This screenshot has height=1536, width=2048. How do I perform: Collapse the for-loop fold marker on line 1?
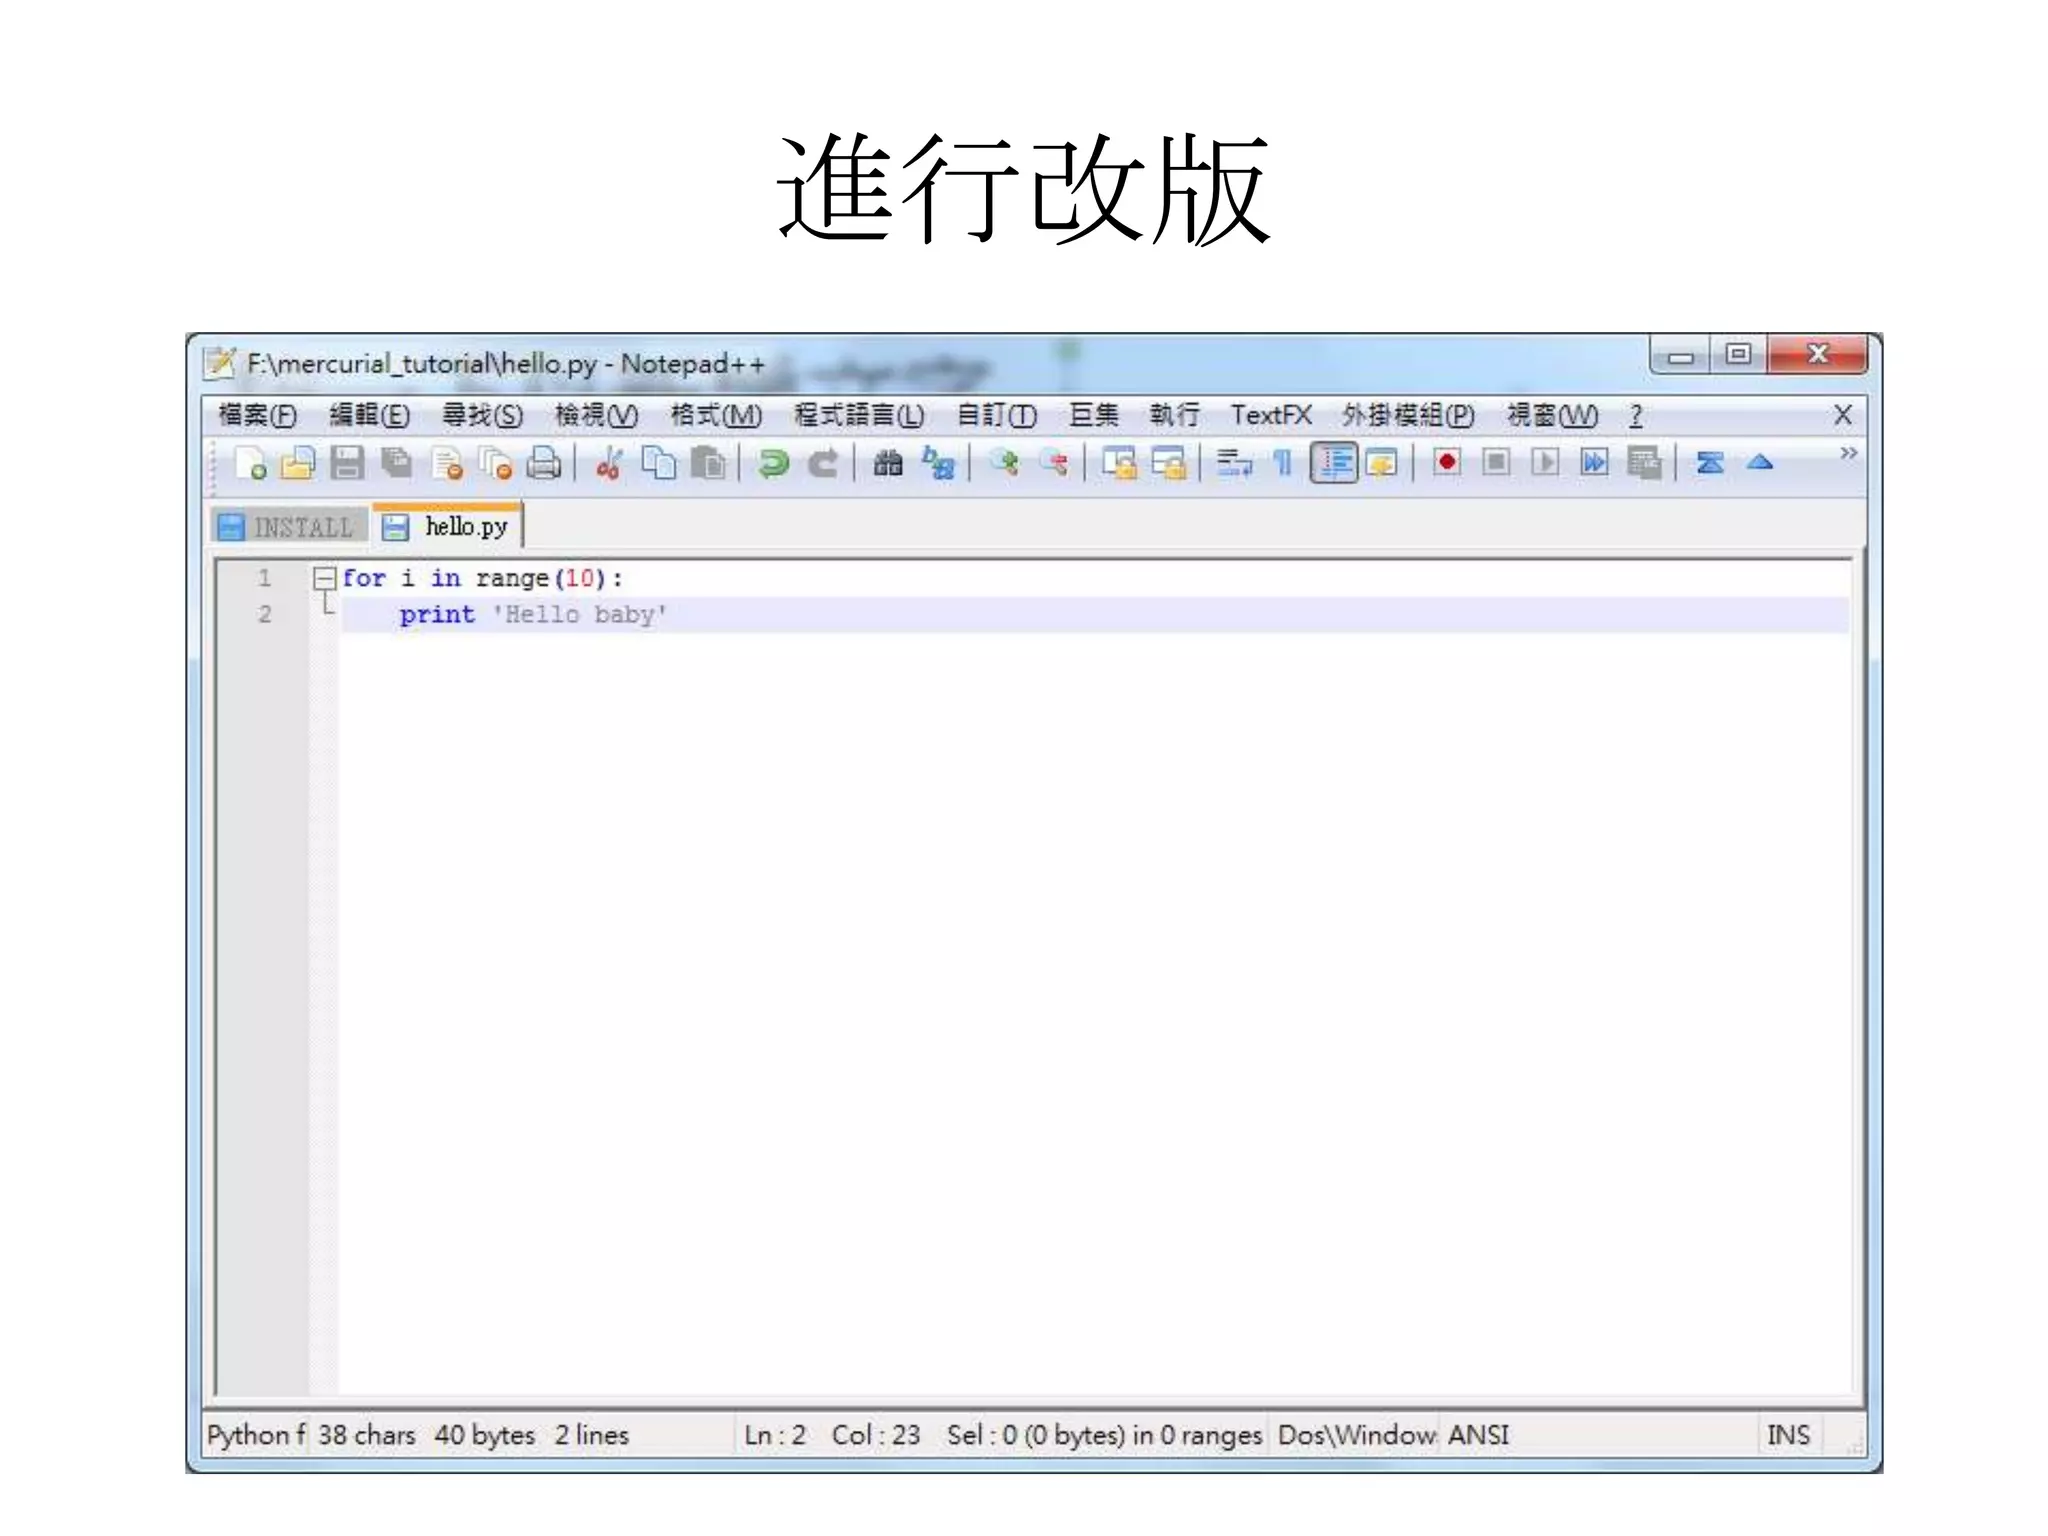click(x=325, y=578)
